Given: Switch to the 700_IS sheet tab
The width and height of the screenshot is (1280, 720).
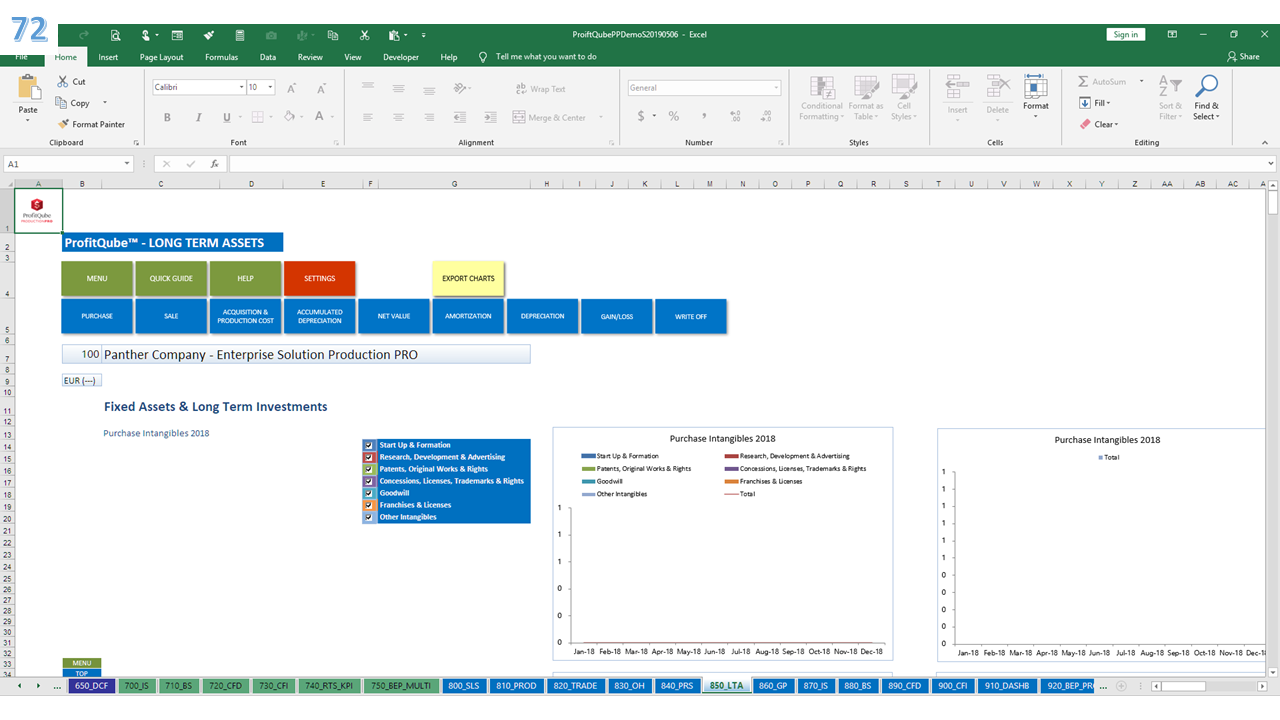Looking at the screenshot, I should pyautogui.click(x=135, y=686).
